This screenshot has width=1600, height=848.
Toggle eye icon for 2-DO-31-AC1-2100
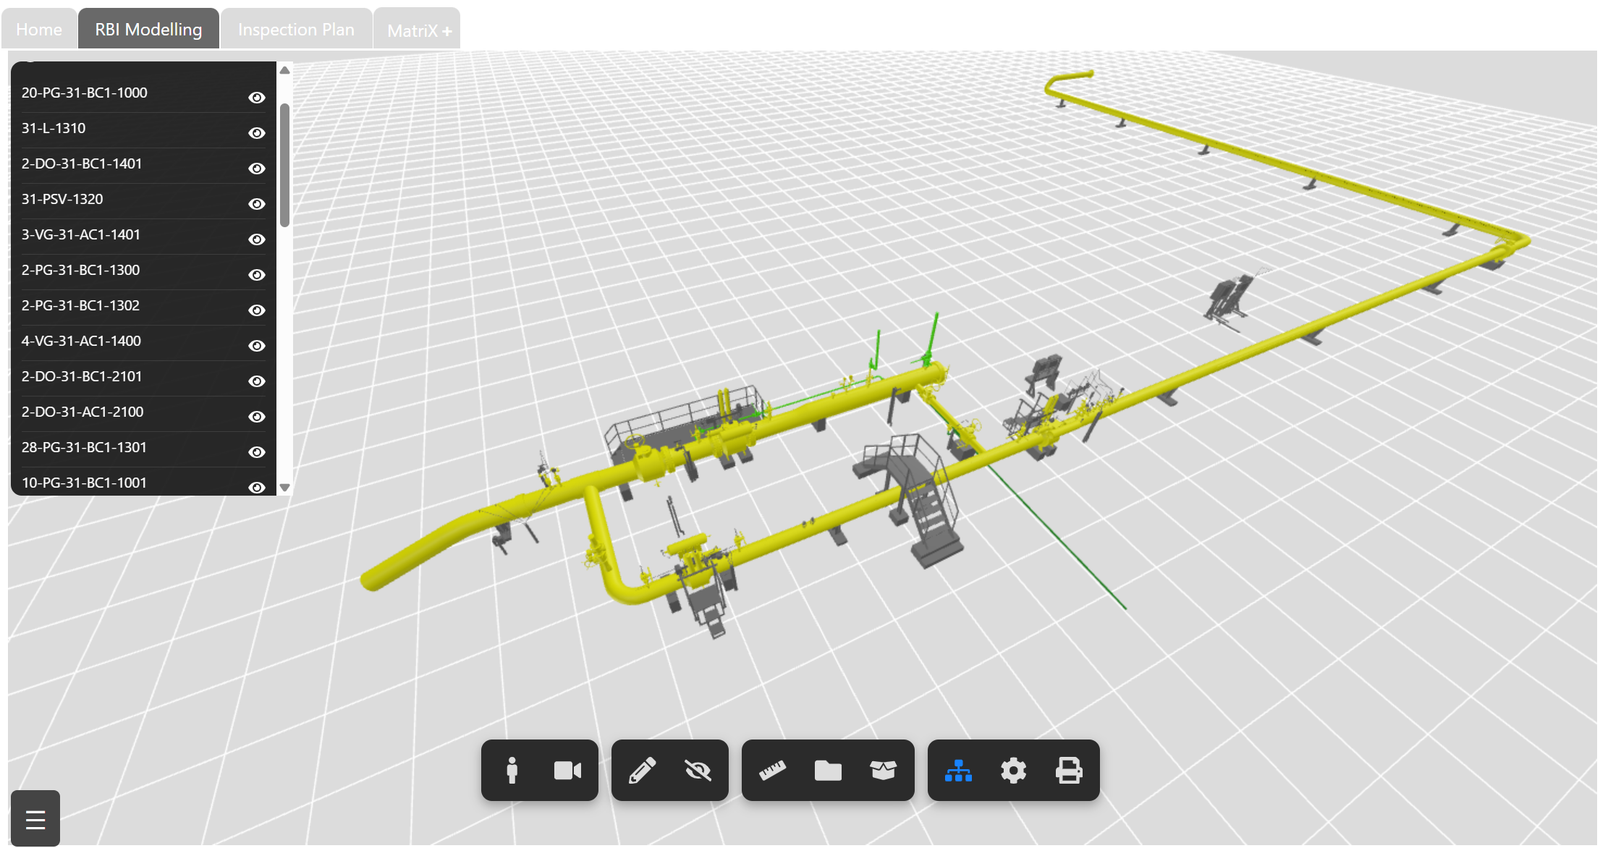[x=257, y=416]
